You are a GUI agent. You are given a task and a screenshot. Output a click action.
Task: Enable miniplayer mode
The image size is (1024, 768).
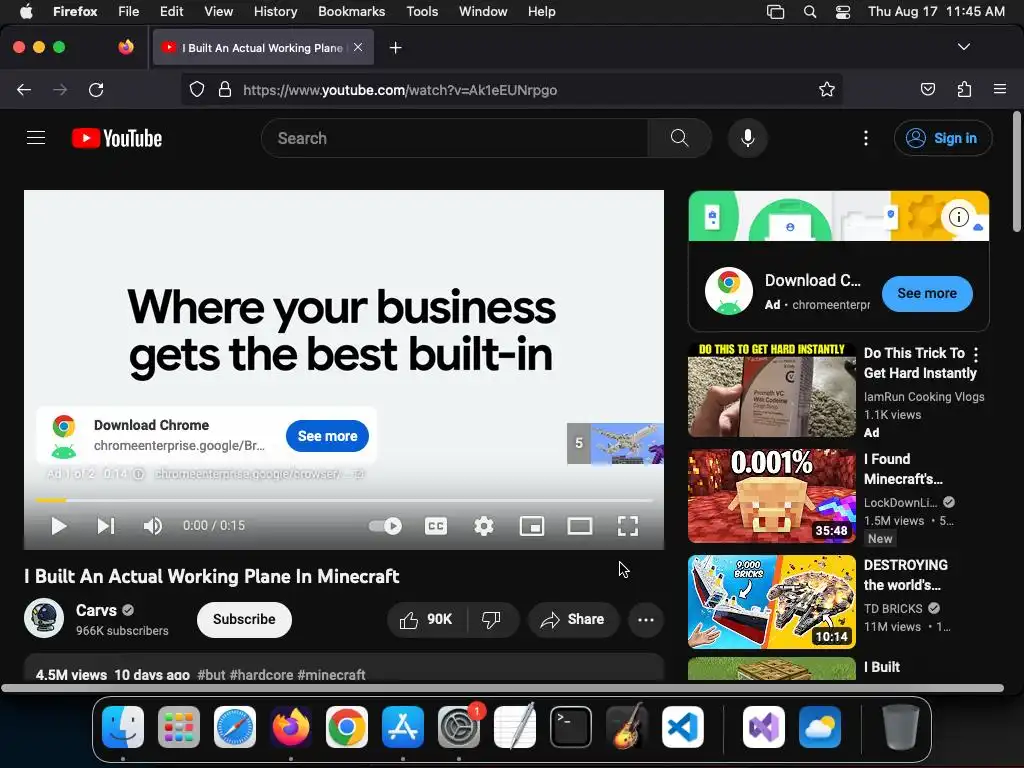tap(532, 526)
